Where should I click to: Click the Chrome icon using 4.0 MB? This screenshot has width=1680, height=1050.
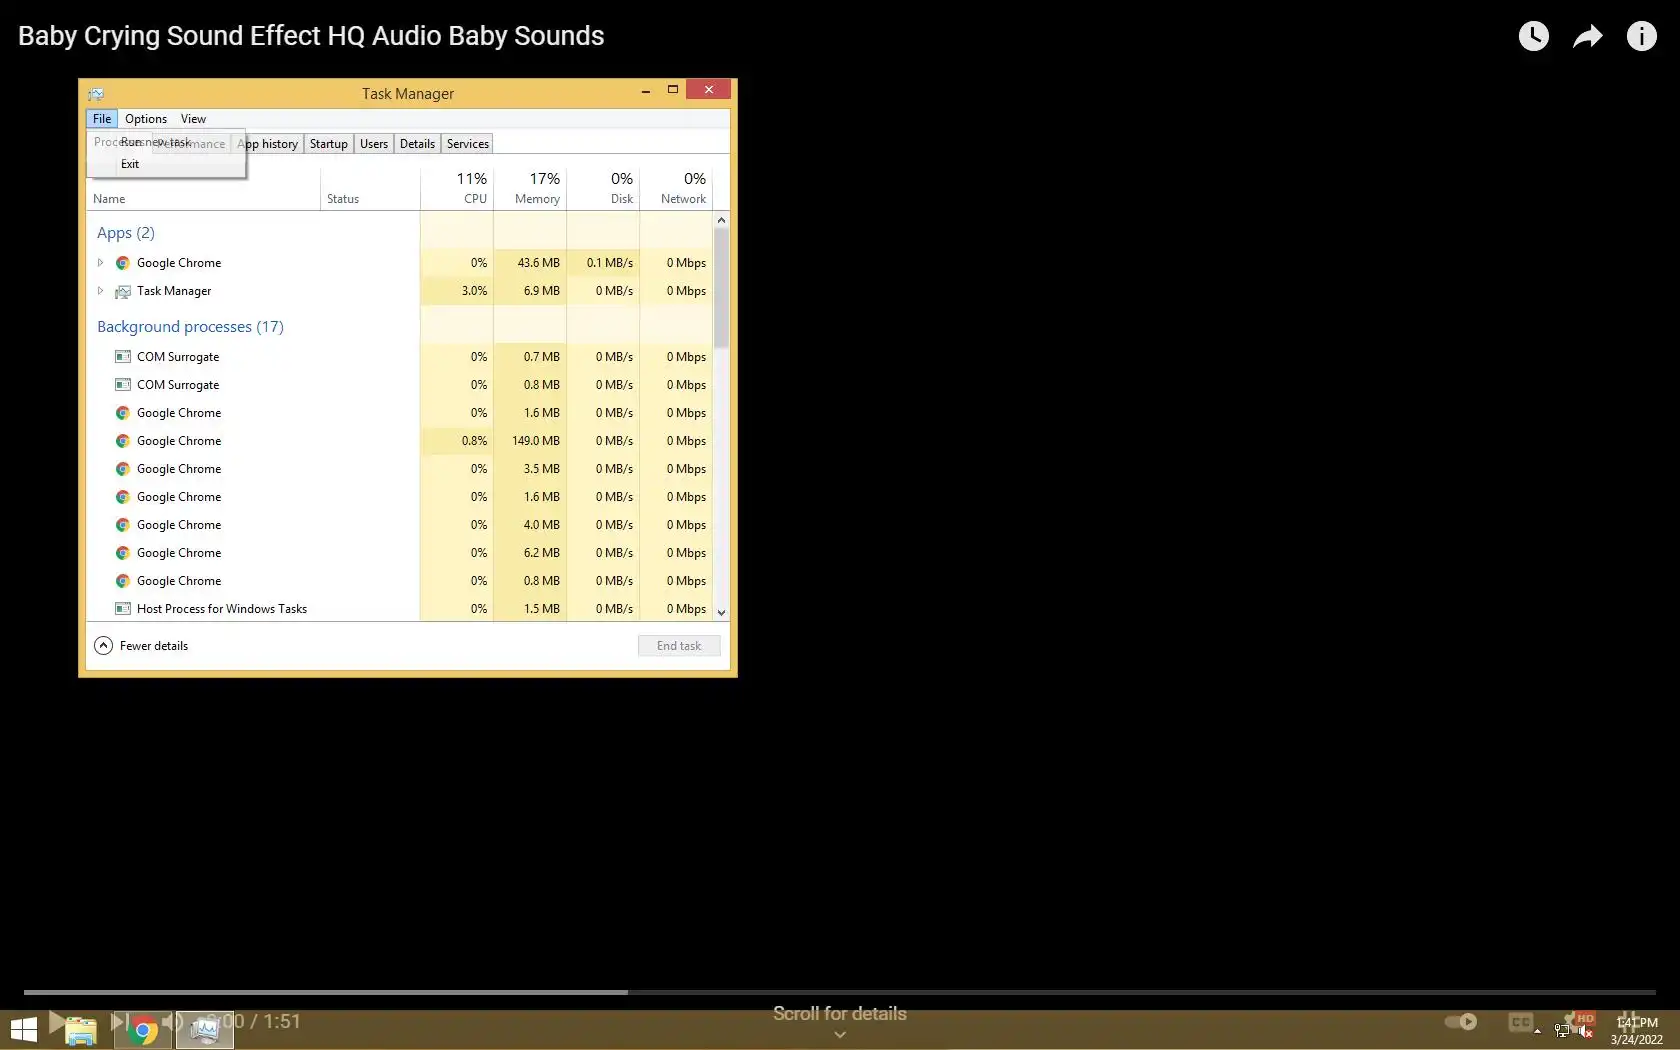coord(123,525)
